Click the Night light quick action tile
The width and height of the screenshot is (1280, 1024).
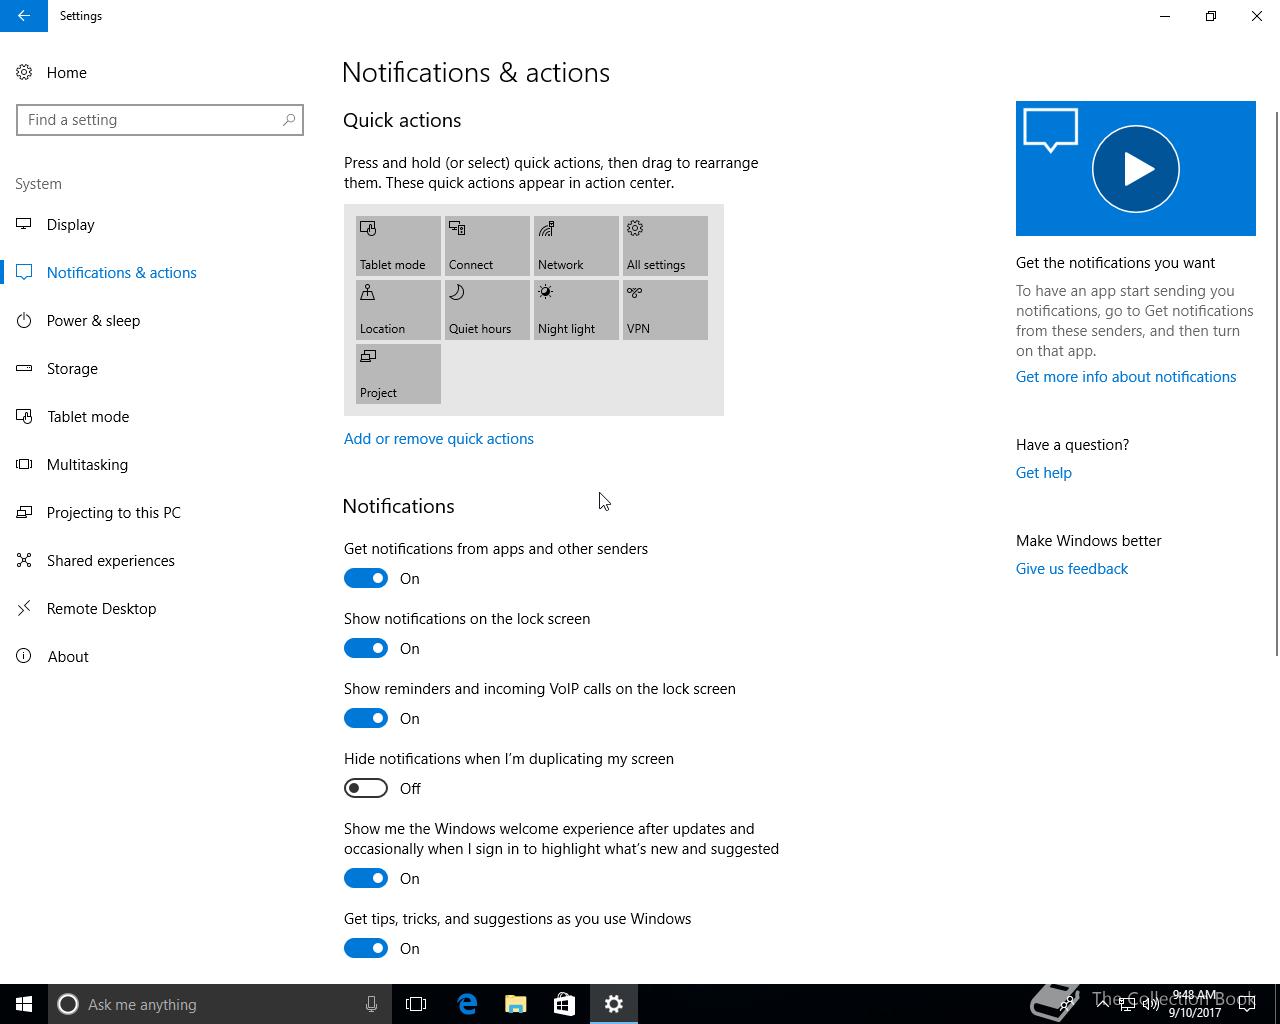576,310
